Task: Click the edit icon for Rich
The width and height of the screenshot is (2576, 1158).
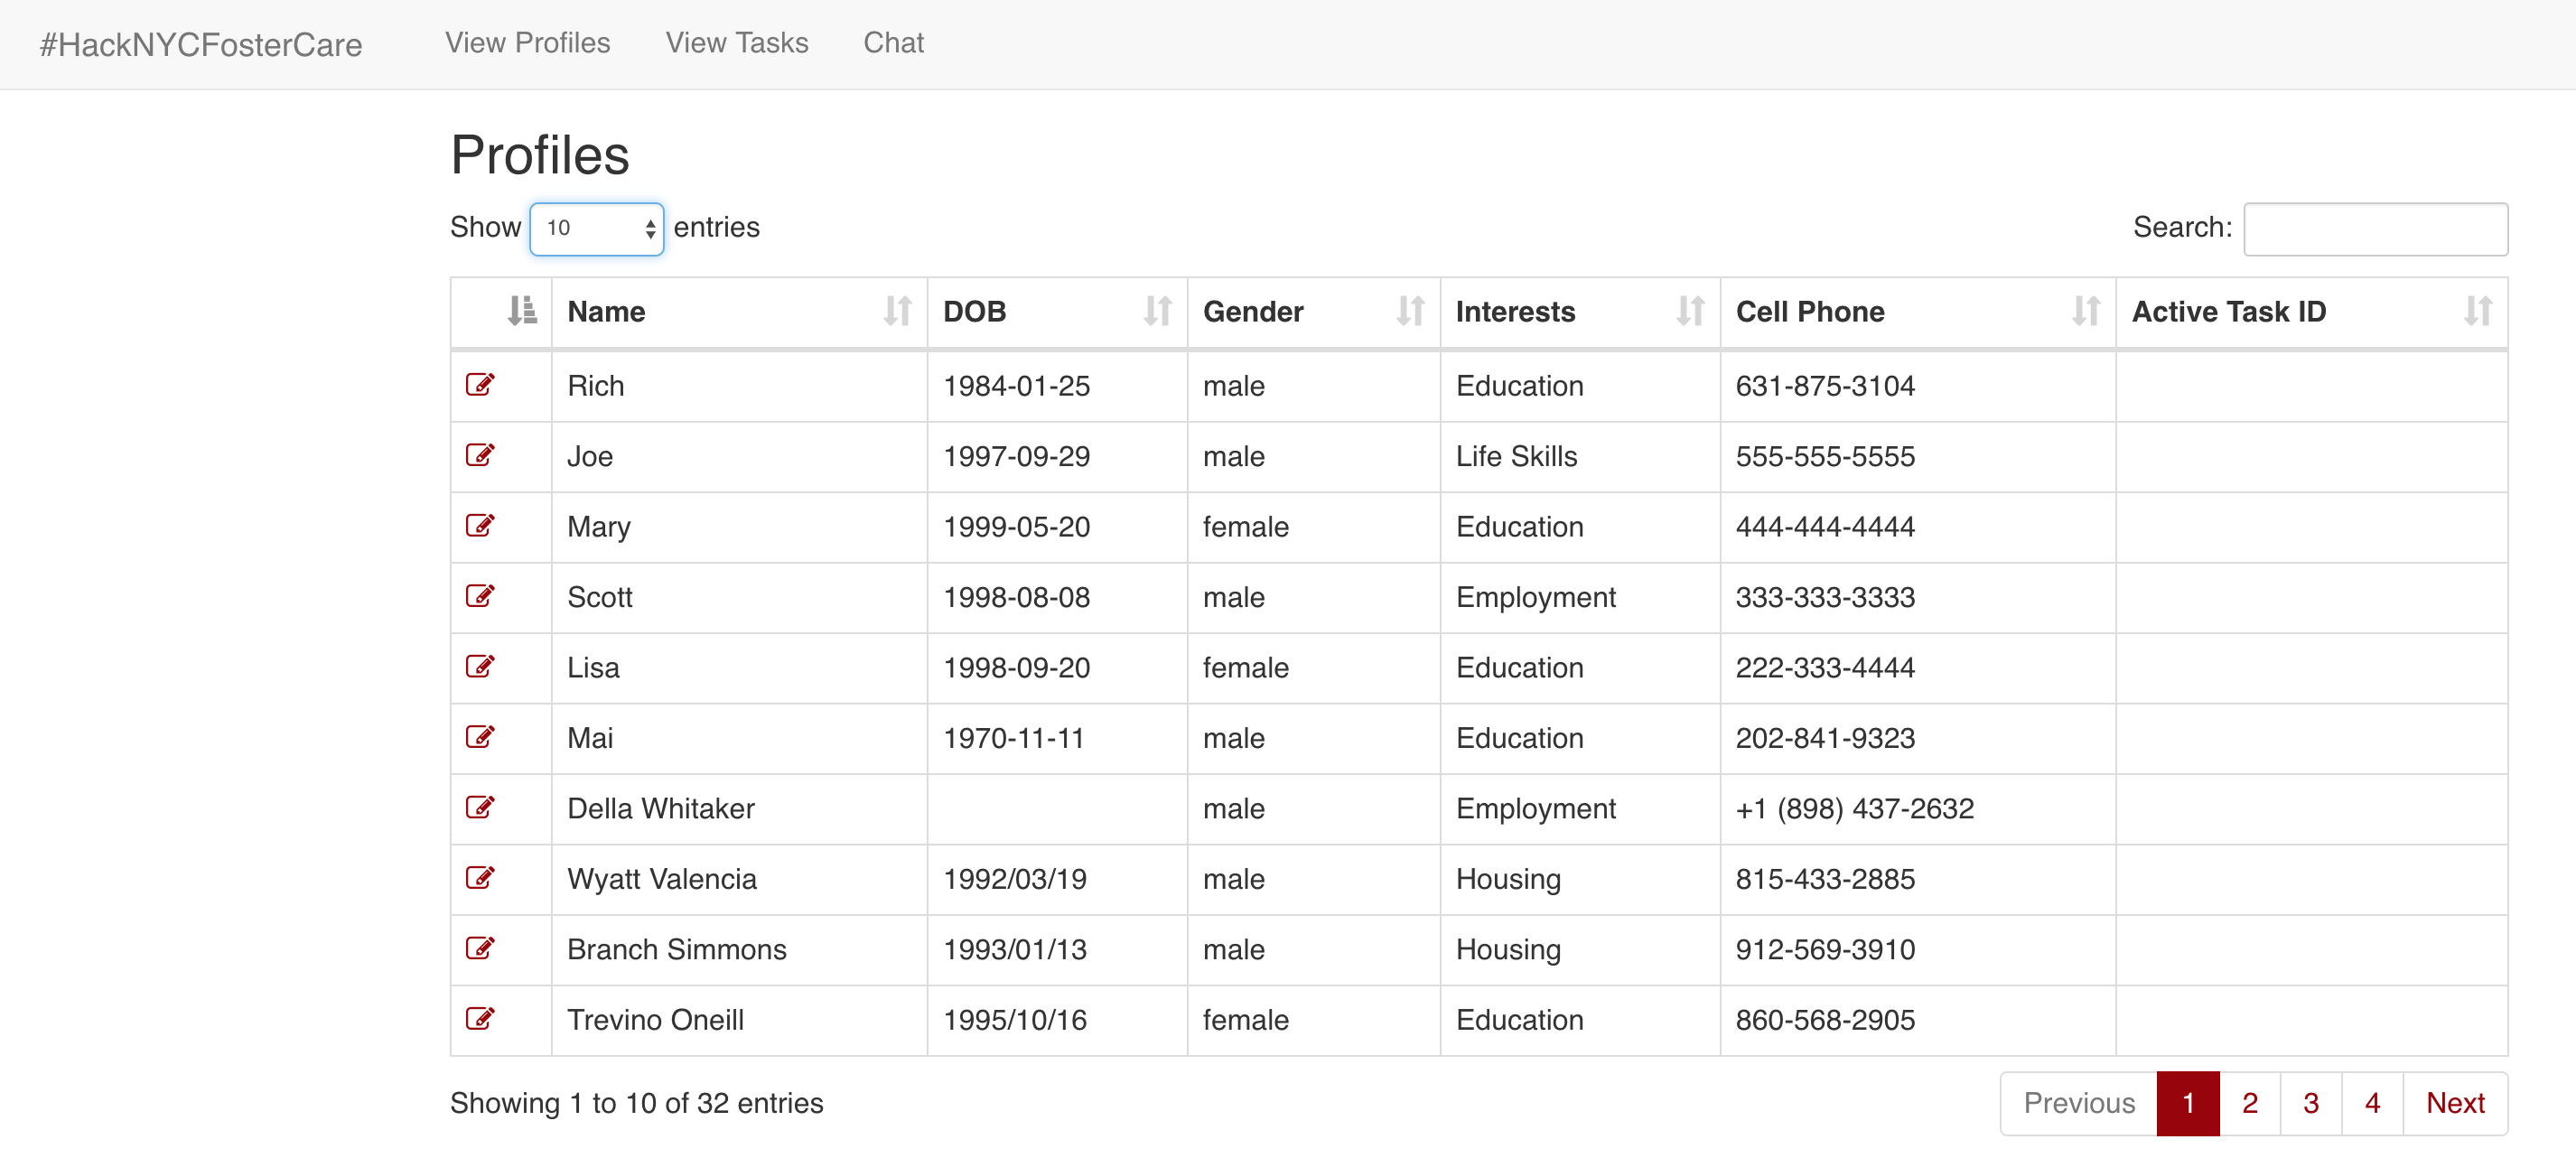Action: tap(480, 385)
